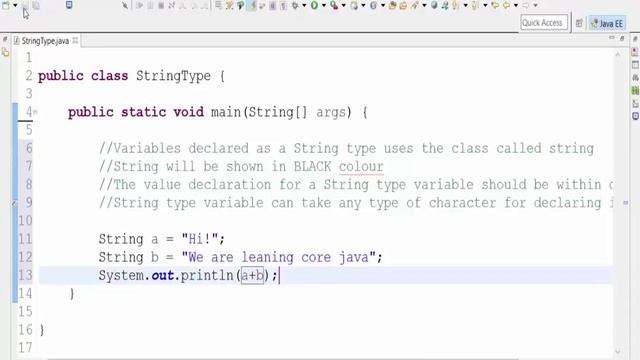The image size is (640, 360).
Task: Click the web browser globe icon
Action: pyautogui.click(x=434, y=5)
